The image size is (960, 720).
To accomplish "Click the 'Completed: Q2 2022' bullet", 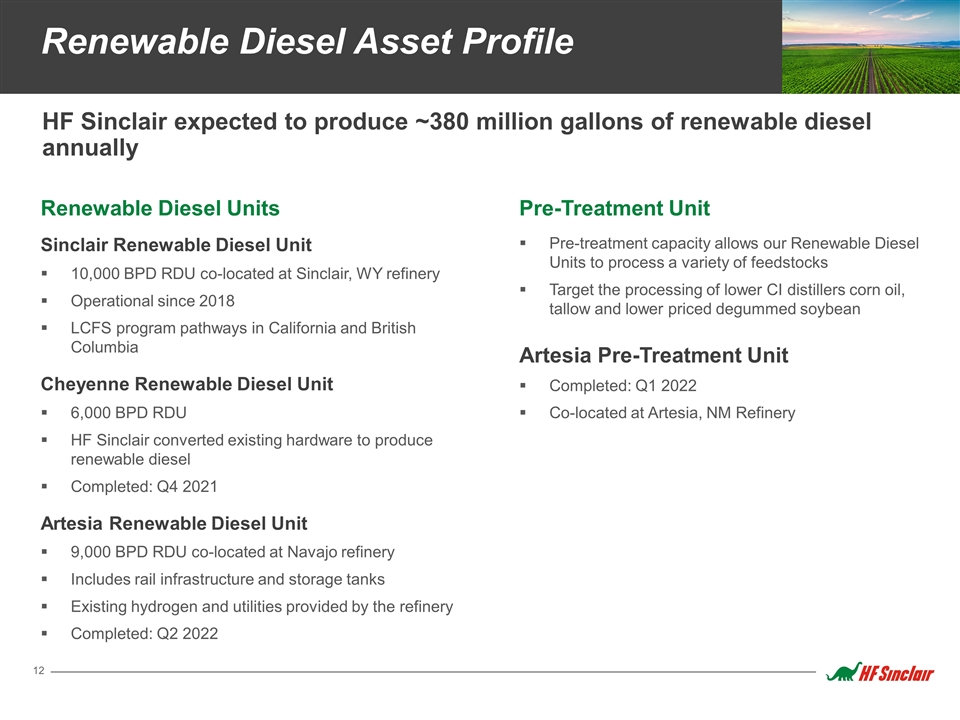I will (x=144, y=633).
